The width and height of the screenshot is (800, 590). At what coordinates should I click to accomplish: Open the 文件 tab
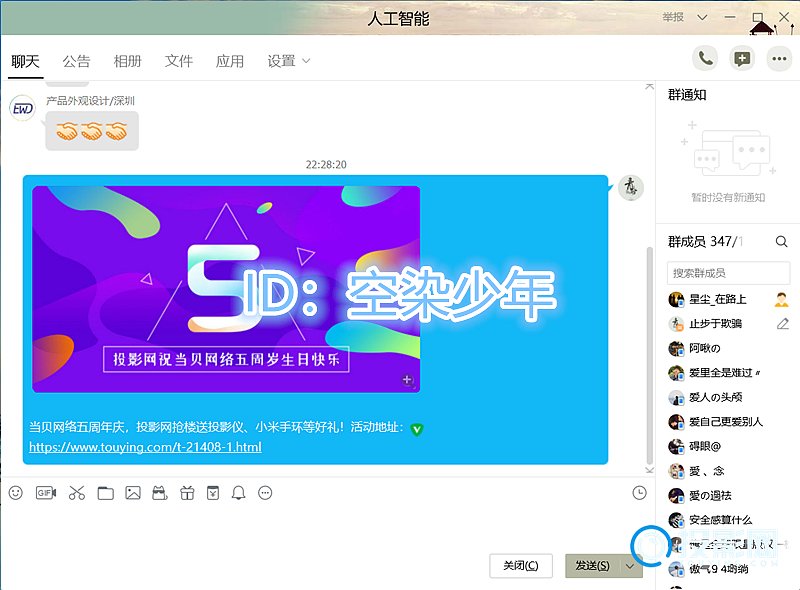179,61
